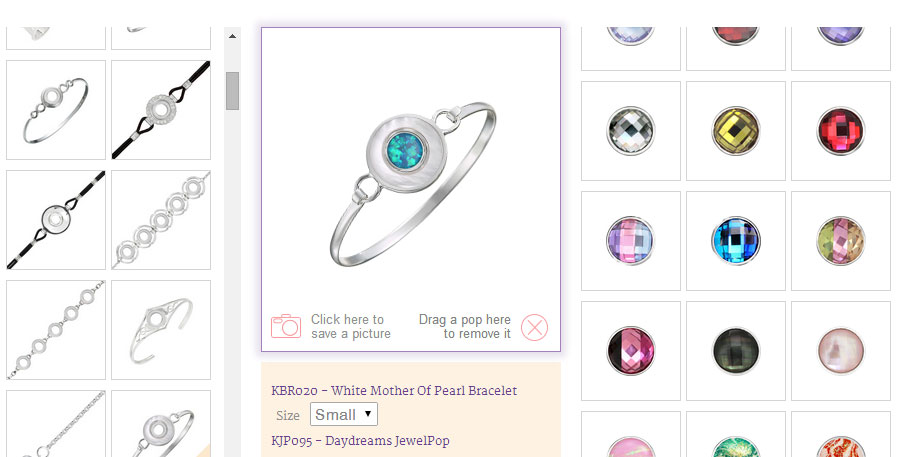
Task: Open KJP095 Daydreams JewelPop link
Action: point(360,441)
